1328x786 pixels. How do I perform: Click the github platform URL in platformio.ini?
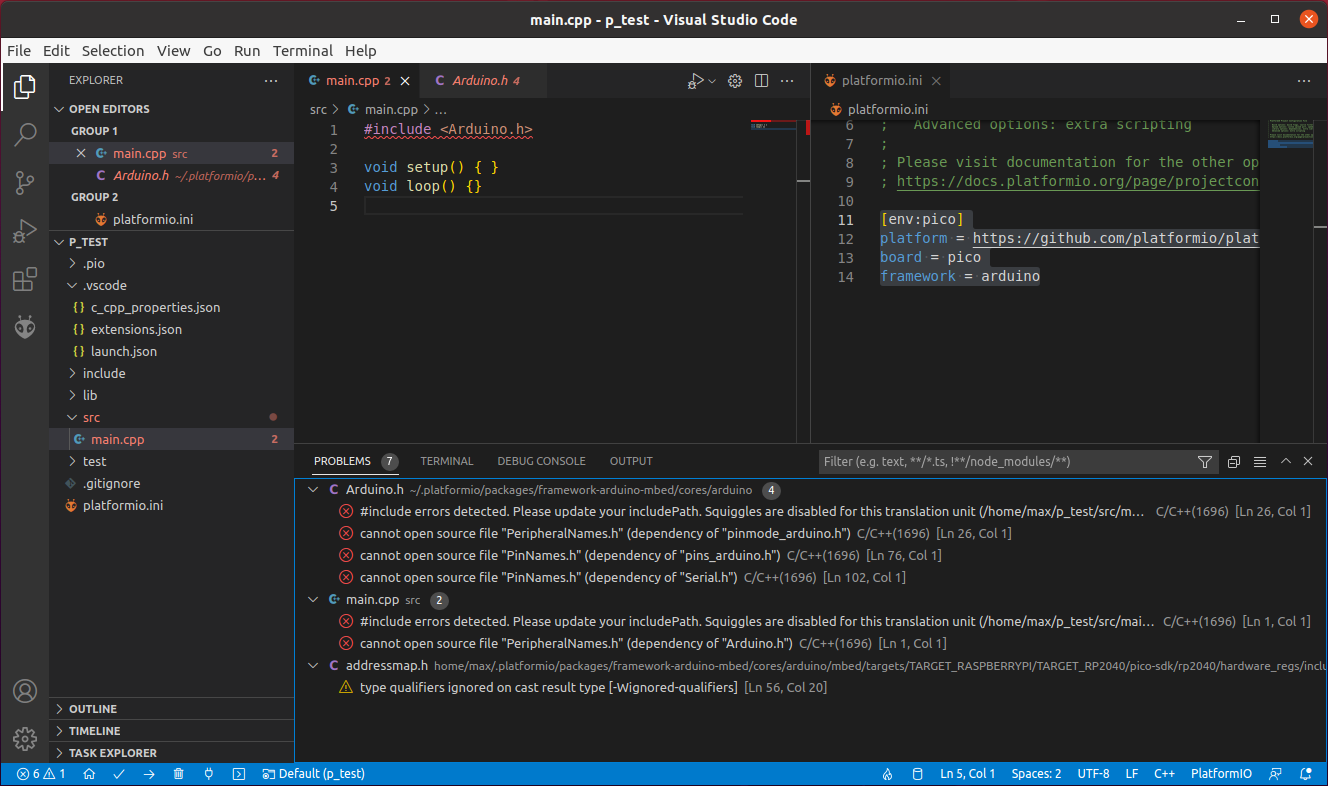(1114, 239)
